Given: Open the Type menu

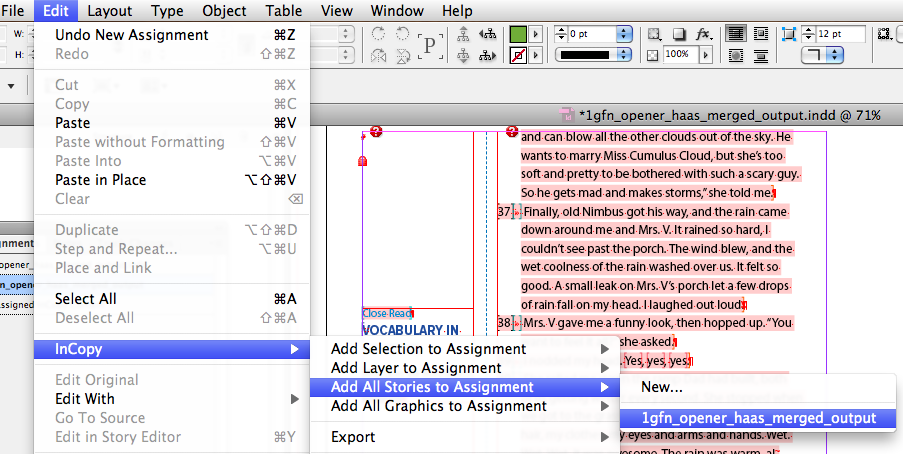Looking at the screenshot, I should tap(168, 10).
